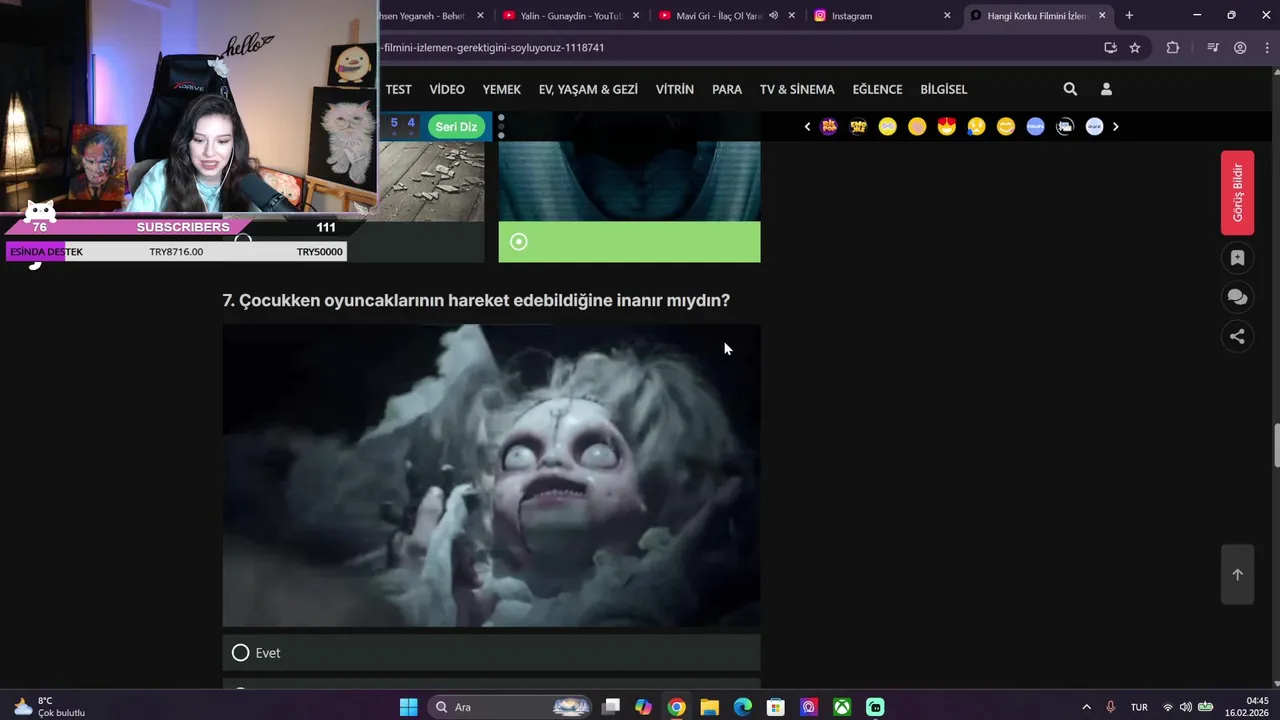Image resolution: width=1280 pixels, height=720 pixels.
Task: Switch to Mohsen Yeganeh tab
Action: click(432, 15)
